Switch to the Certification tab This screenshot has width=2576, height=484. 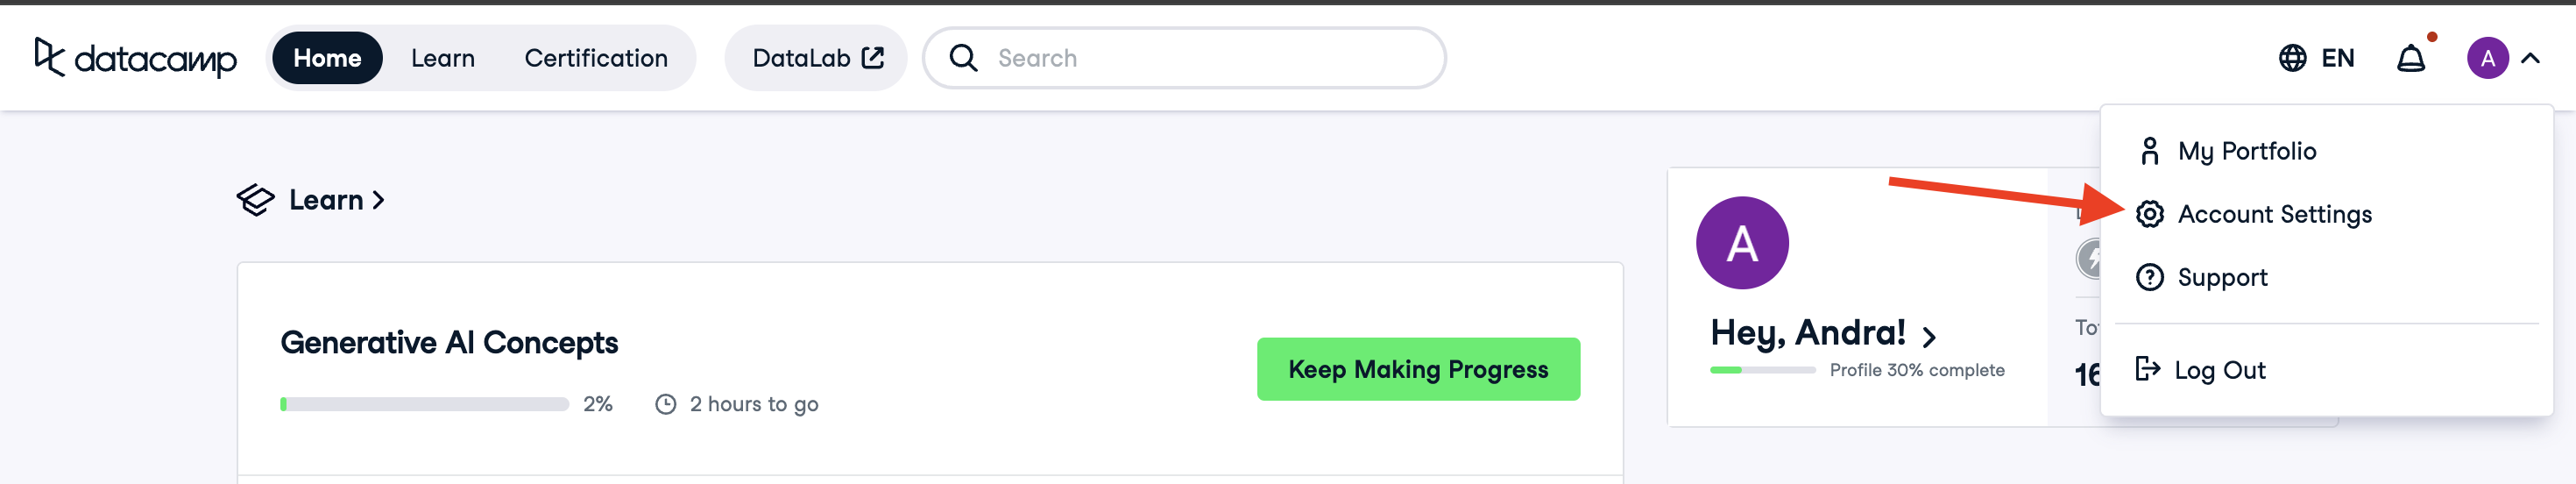click(x=596, y=58)
